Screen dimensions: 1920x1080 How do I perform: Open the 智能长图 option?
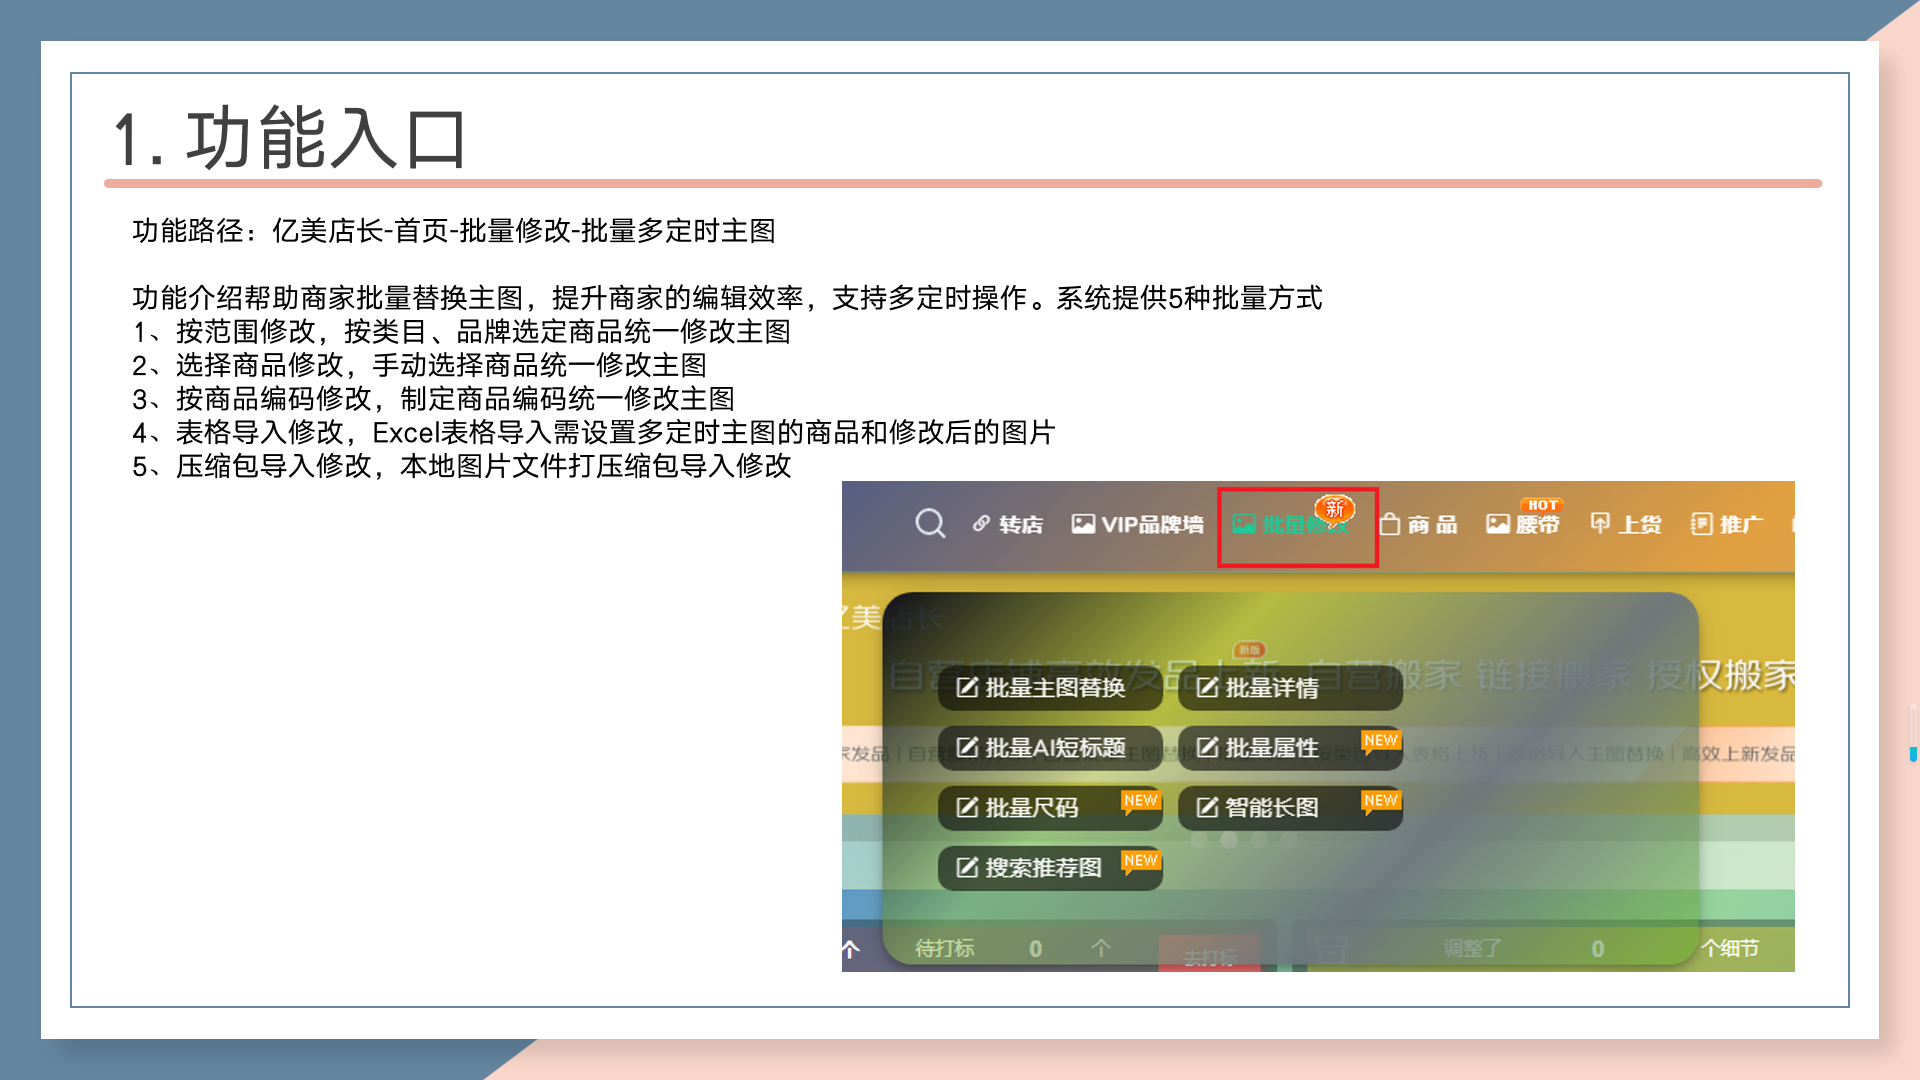[x=1289, y=808]
